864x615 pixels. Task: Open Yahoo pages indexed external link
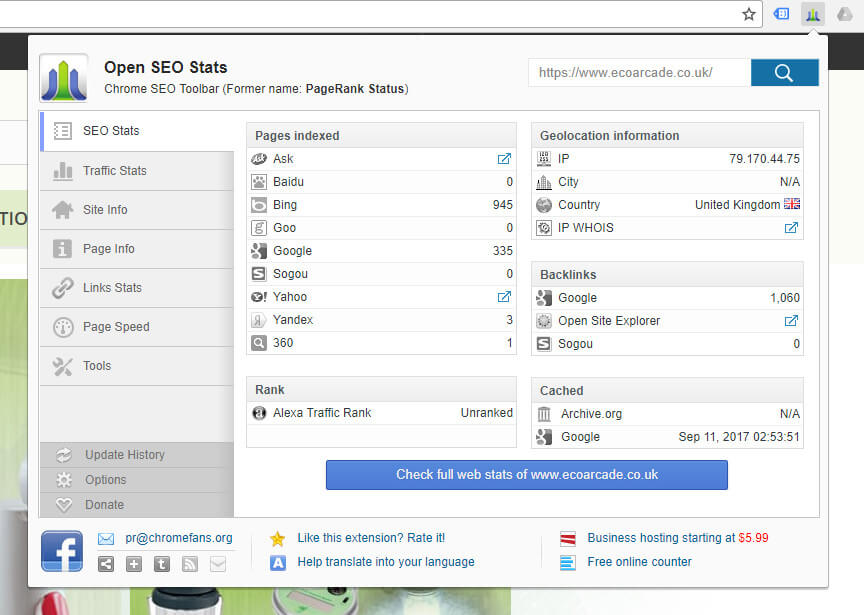click(504, 297)
